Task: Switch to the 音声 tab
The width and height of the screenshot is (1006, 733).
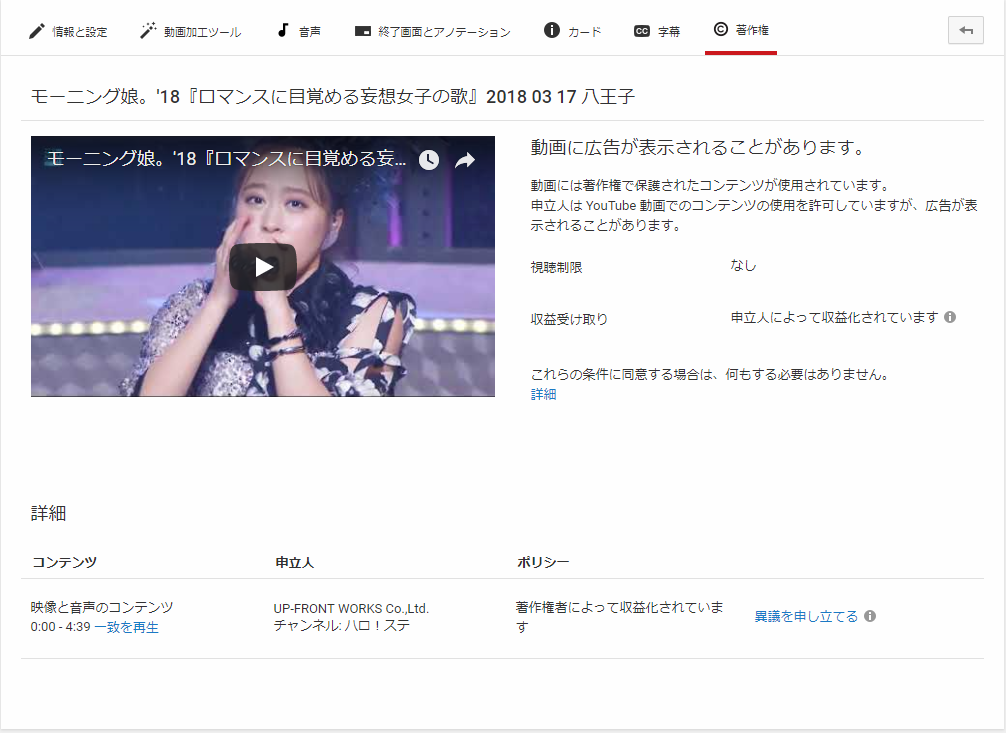Action: 299,31
